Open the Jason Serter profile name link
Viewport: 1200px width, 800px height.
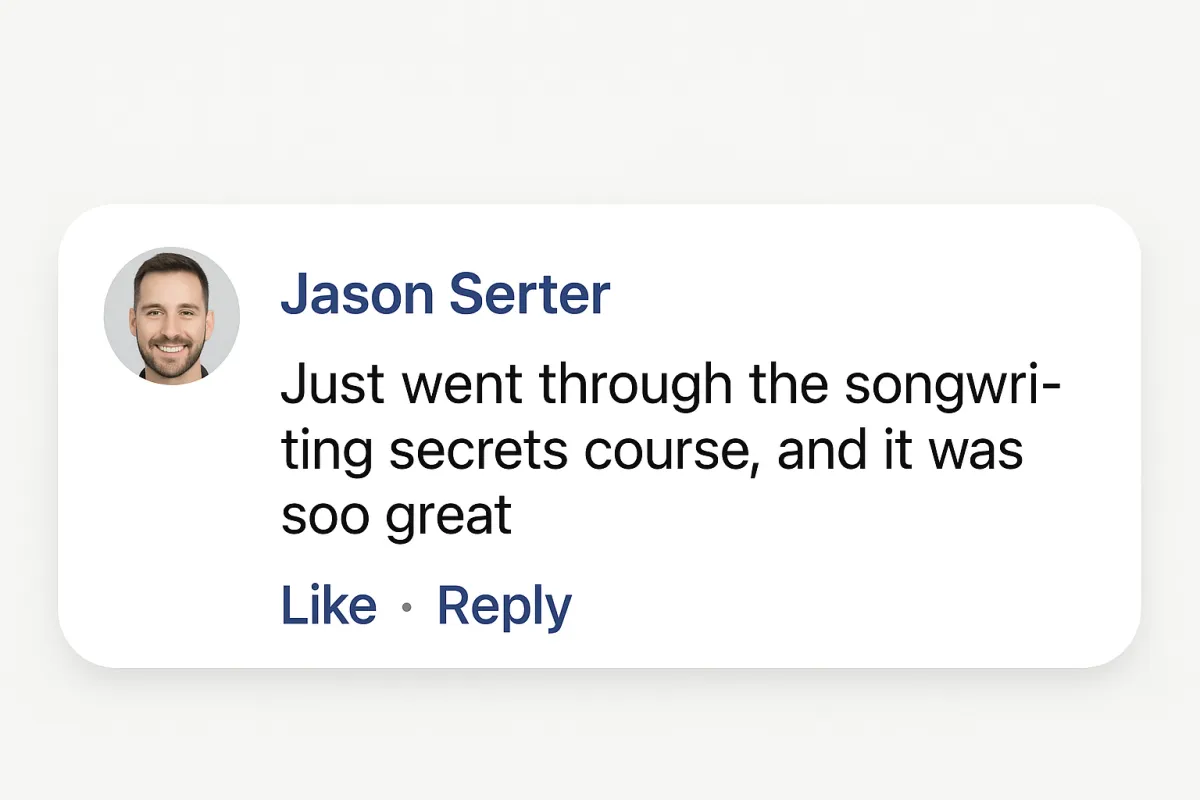[445, 295]
